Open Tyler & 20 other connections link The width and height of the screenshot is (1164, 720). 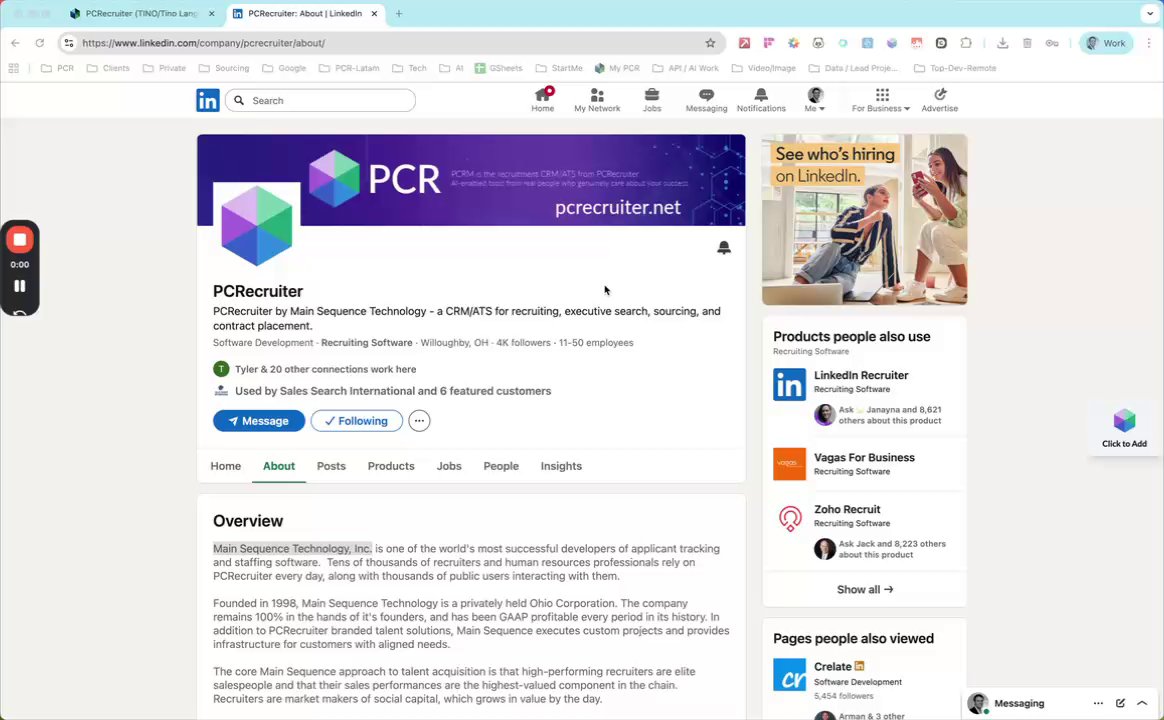(x=325, y=369)
